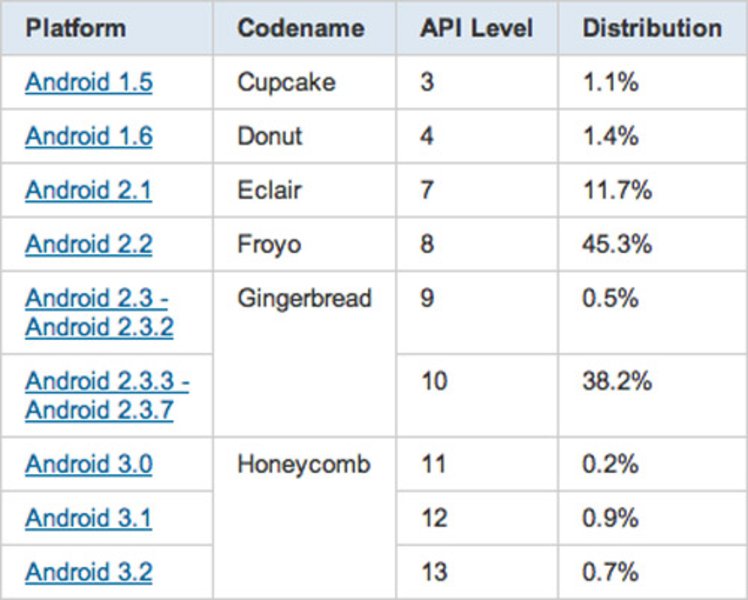Image resolution: width=748 pixels, height=600 pixels.
Task: Select the Android 3.2 link
Action: [89, 572]
